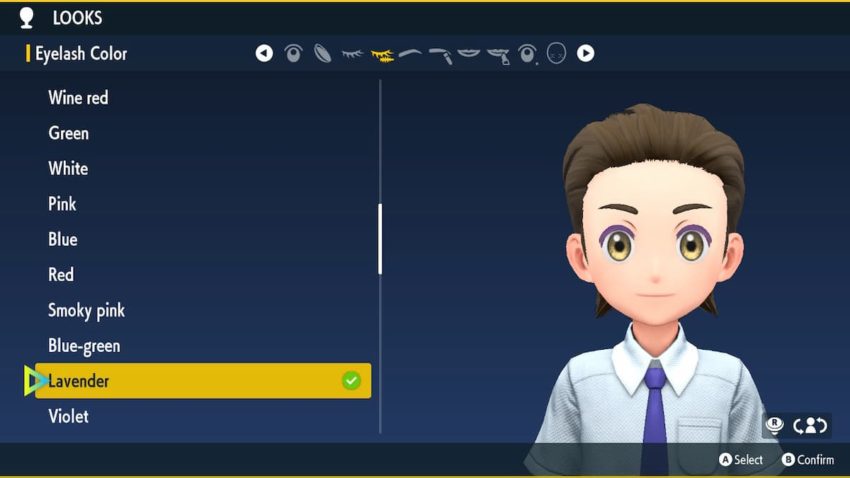Choose the White eyelash color
Screen dimensions: 850x478
(x=203, y=169)
